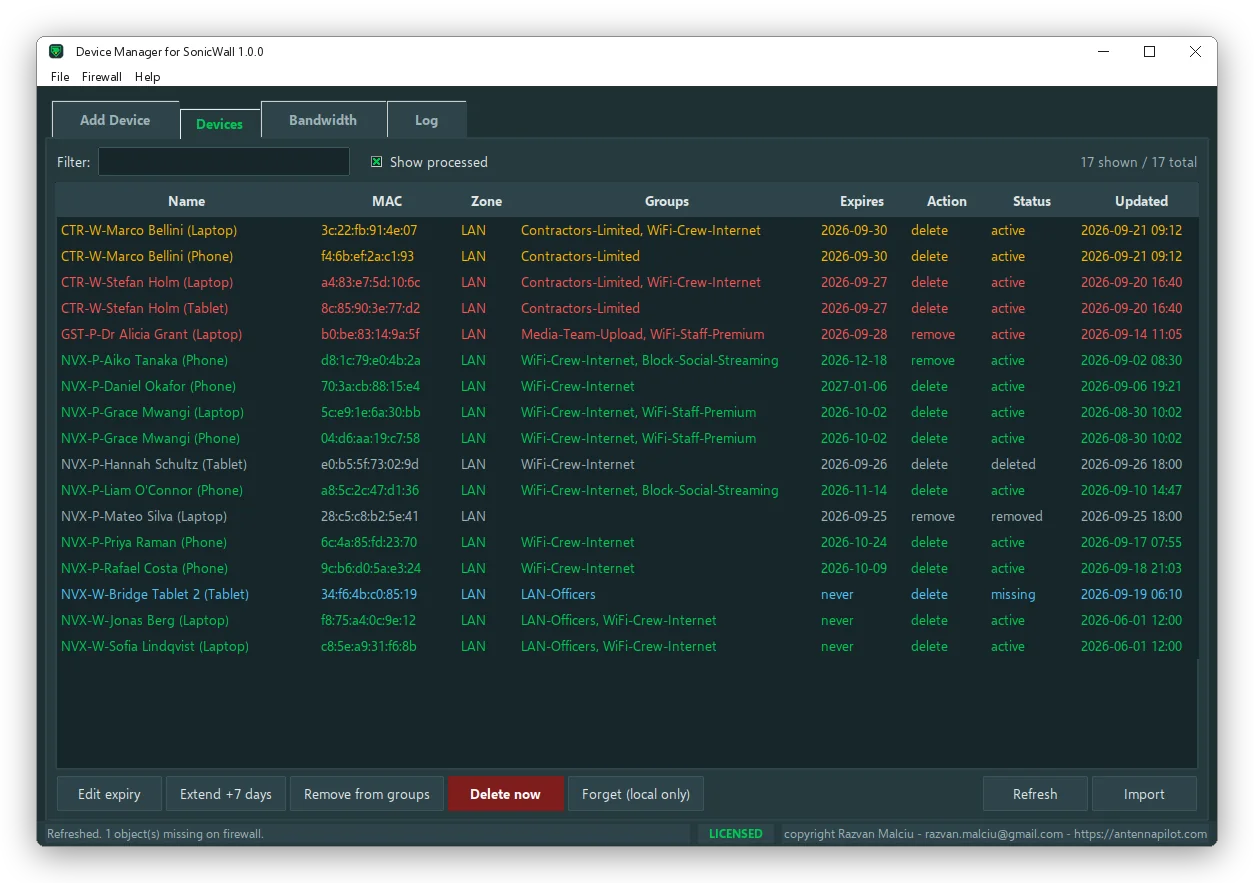Click the '17 shown / 17 total' counter
This screenshot has height=883, width=1254.
[1139, 162]
